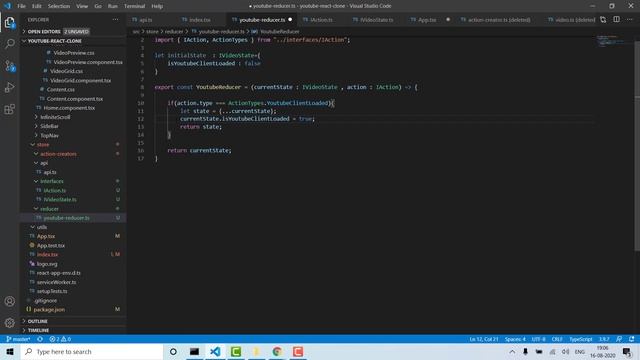Open the Explorer panel more actions ellipsis
The height and width of the screenshot is (360, 640).
tap(116, 20)
